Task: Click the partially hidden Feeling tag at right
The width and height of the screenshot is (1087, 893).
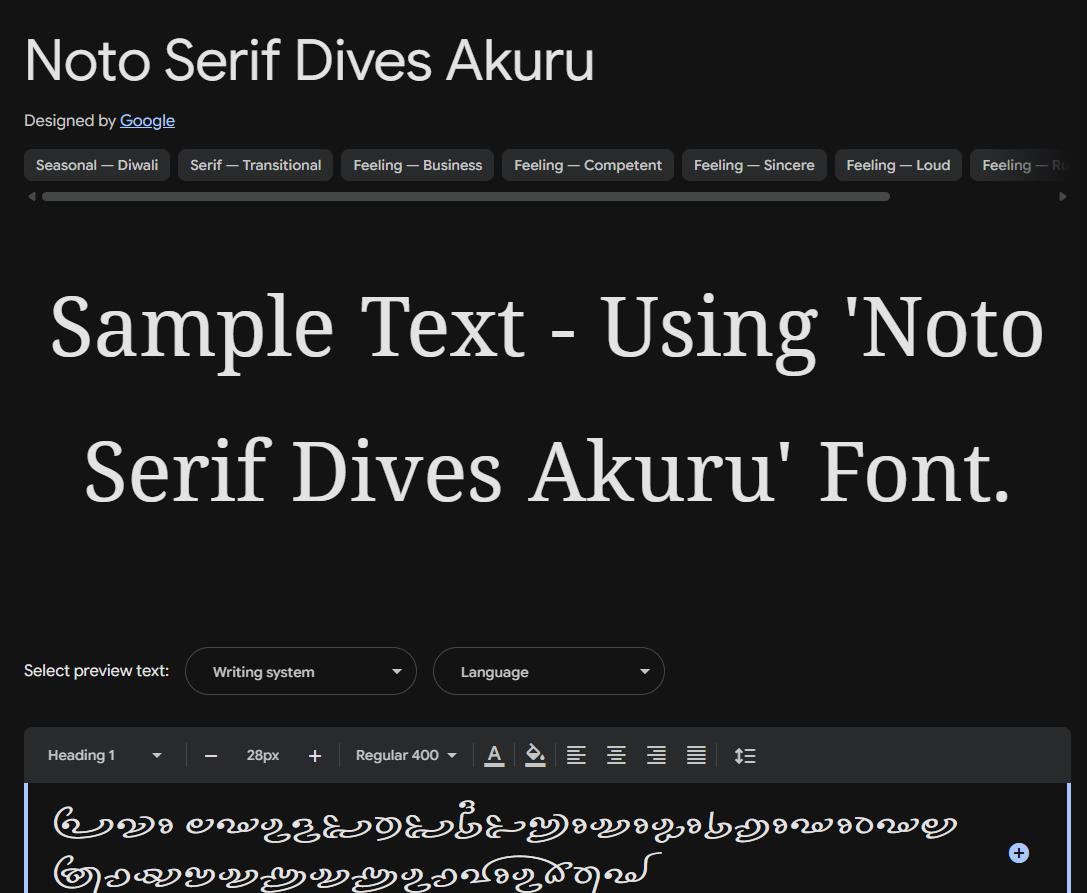Action: (1020, 165)
